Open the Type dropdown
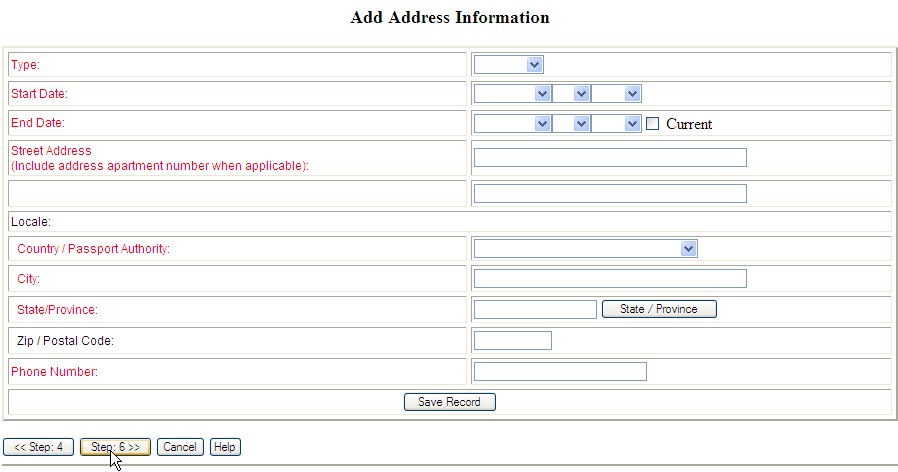The height and width of the screenshot is (472, 898). click(x=508, y=65)
